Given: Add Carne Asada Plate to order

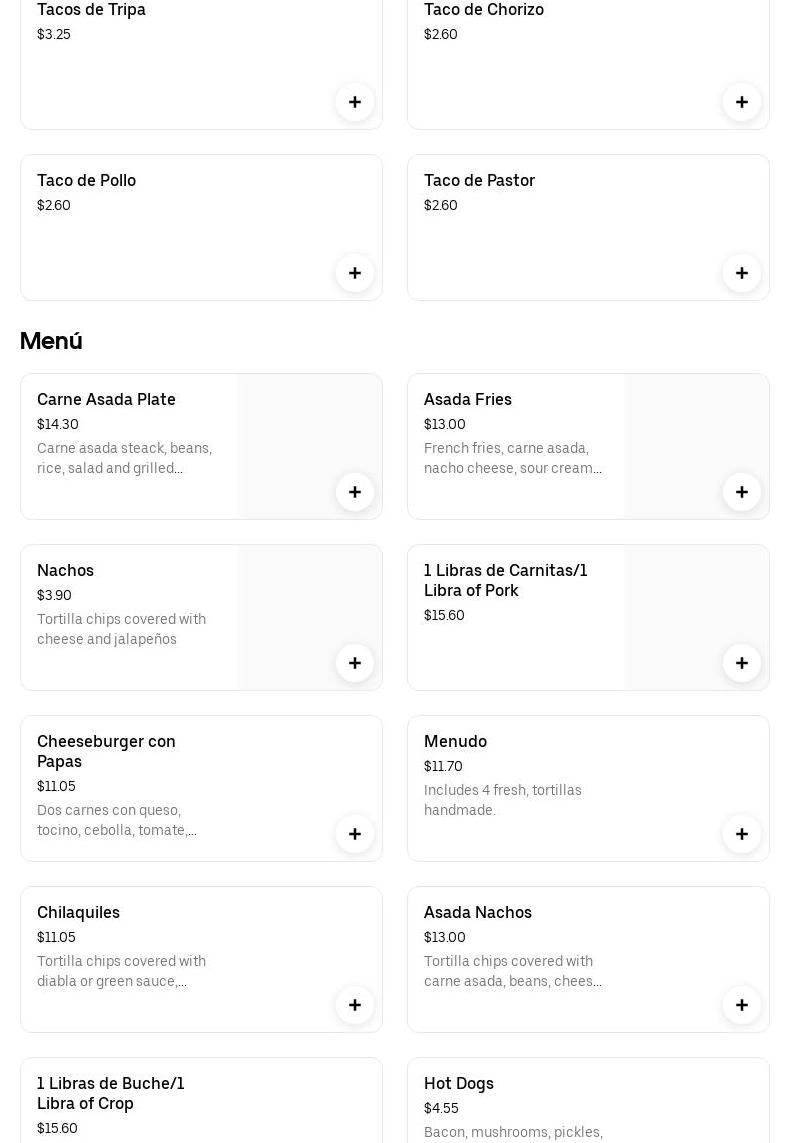Looking at the screenshot, I should point(355,492).
